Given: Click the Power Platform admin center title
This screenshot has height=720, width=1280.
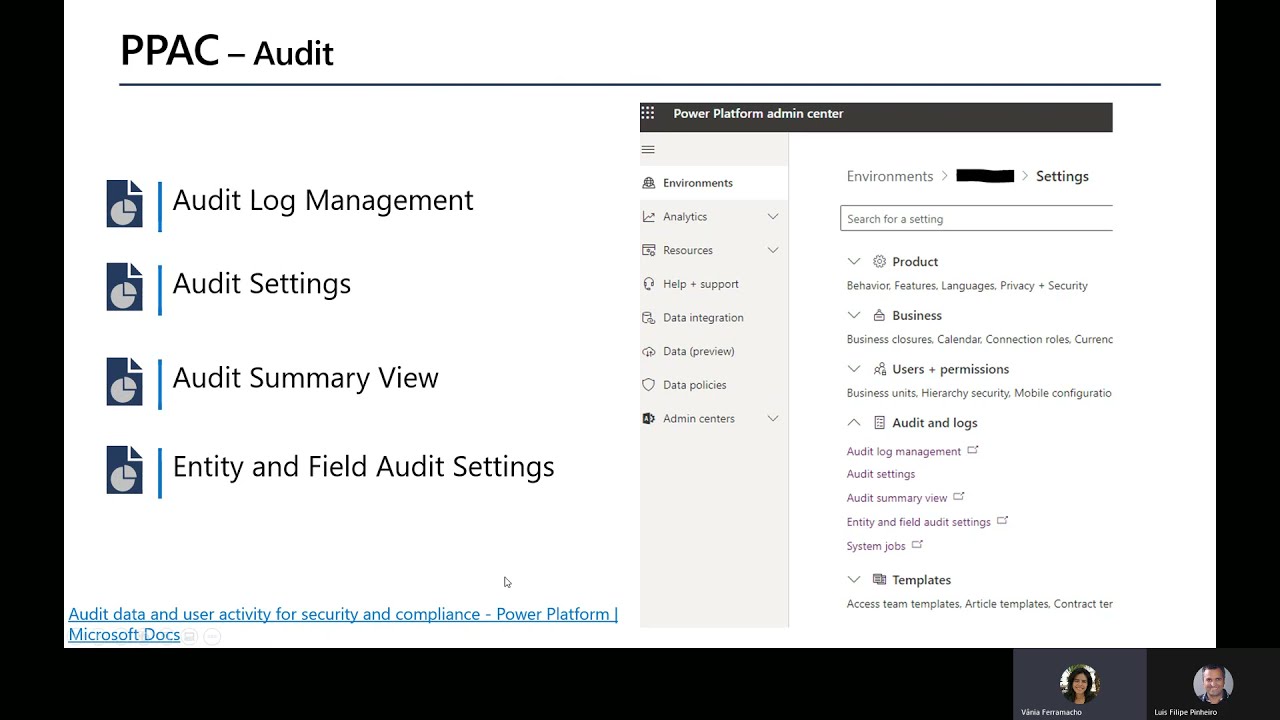Looking at the screenshot, I should click(x=758, y=113).
